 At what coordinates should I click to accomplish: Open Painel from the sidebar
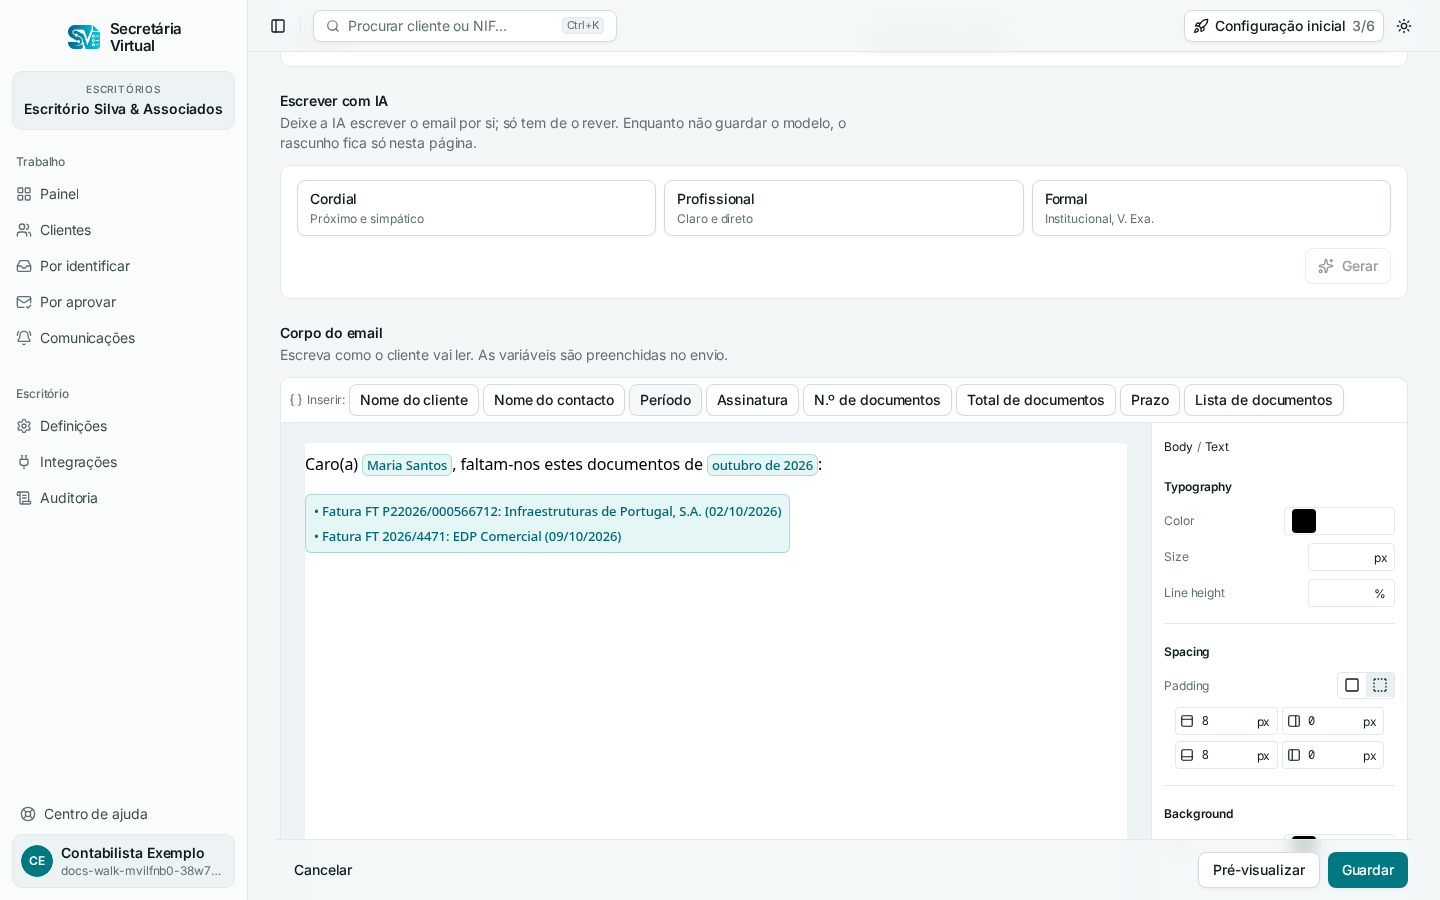click(x=124, y=194)
